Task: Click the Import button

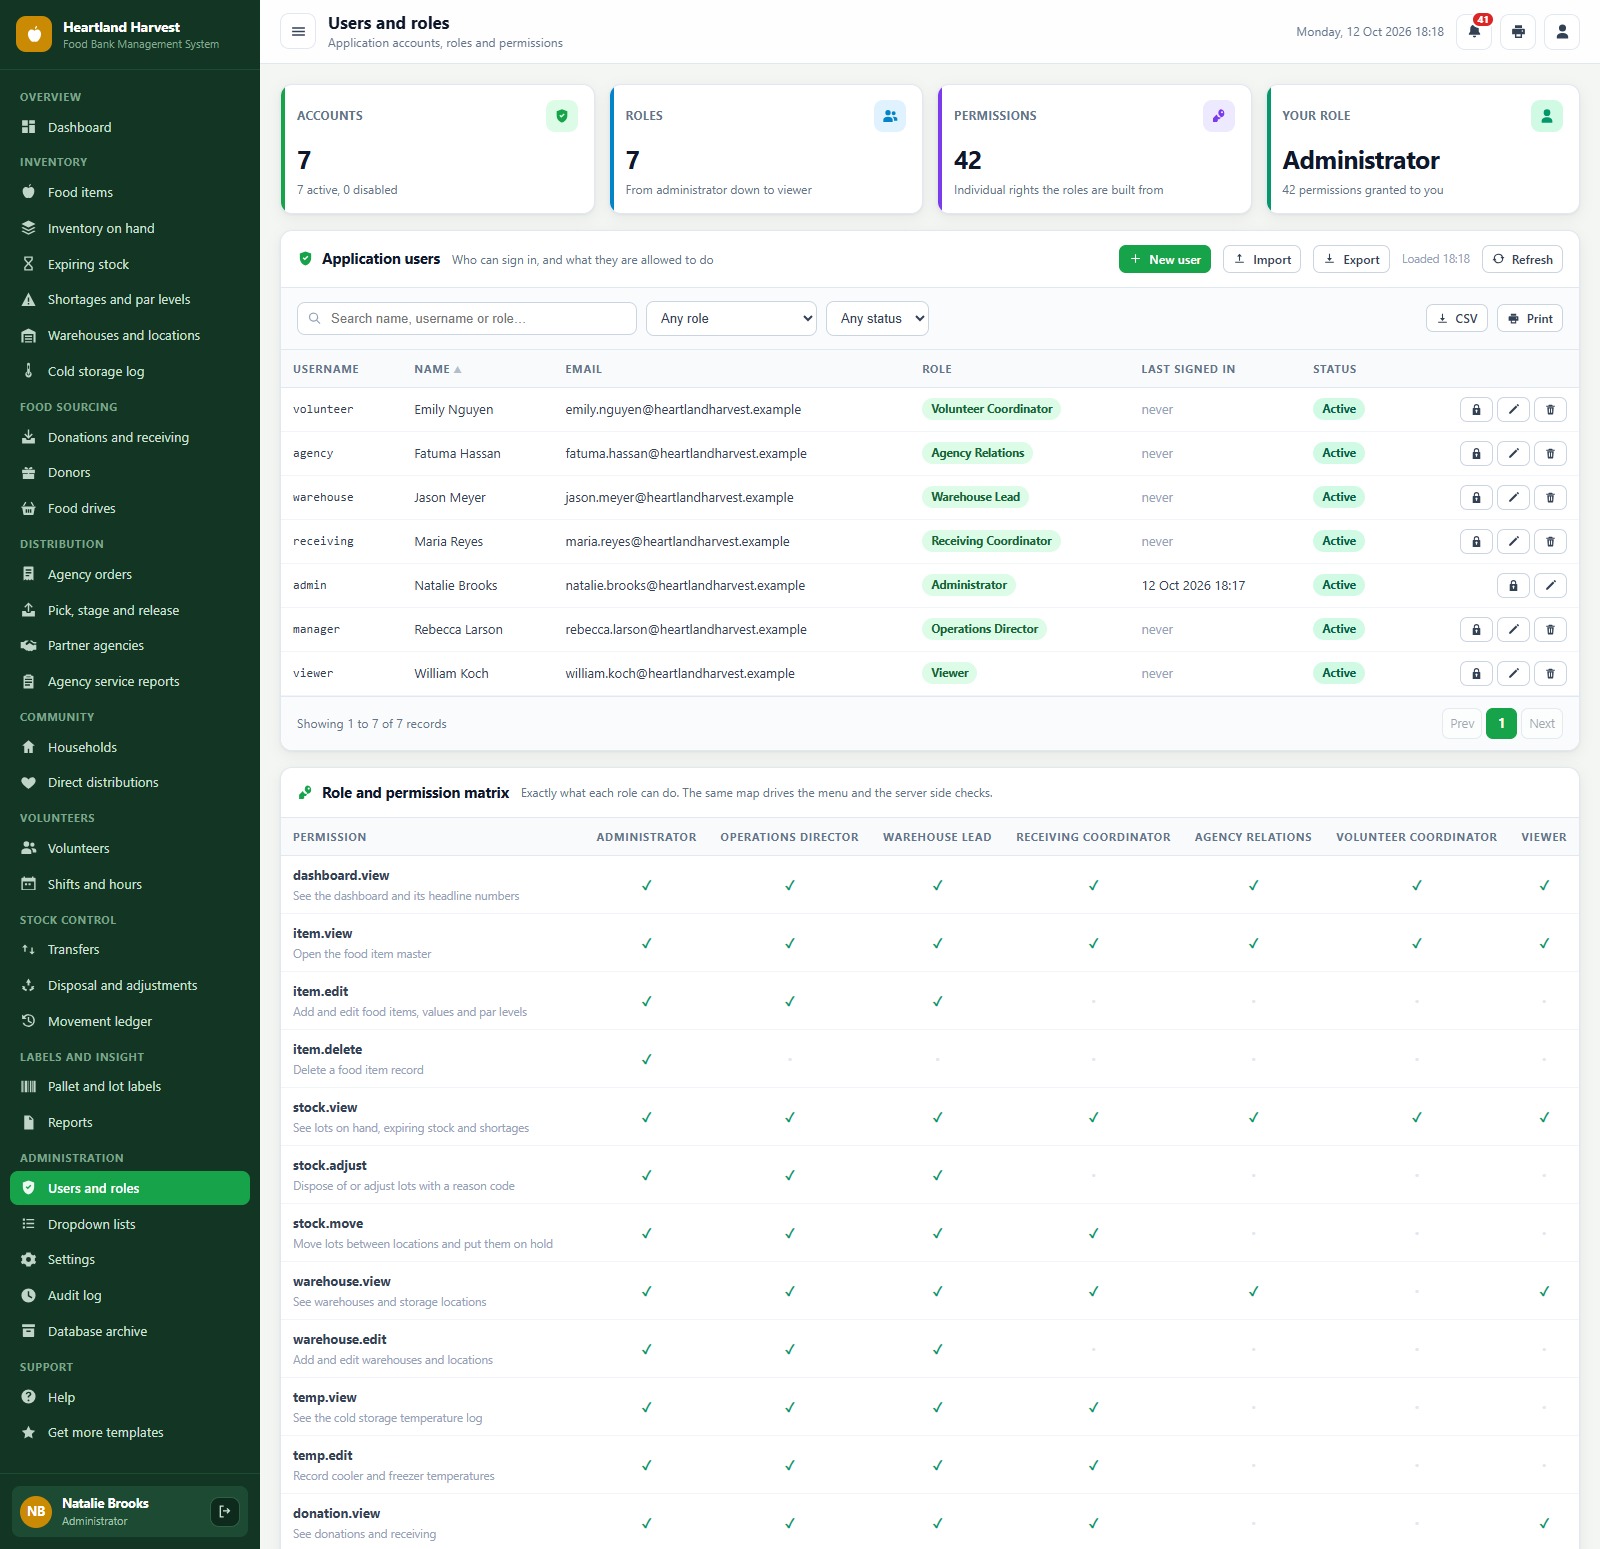Action: pos(1262,259)
